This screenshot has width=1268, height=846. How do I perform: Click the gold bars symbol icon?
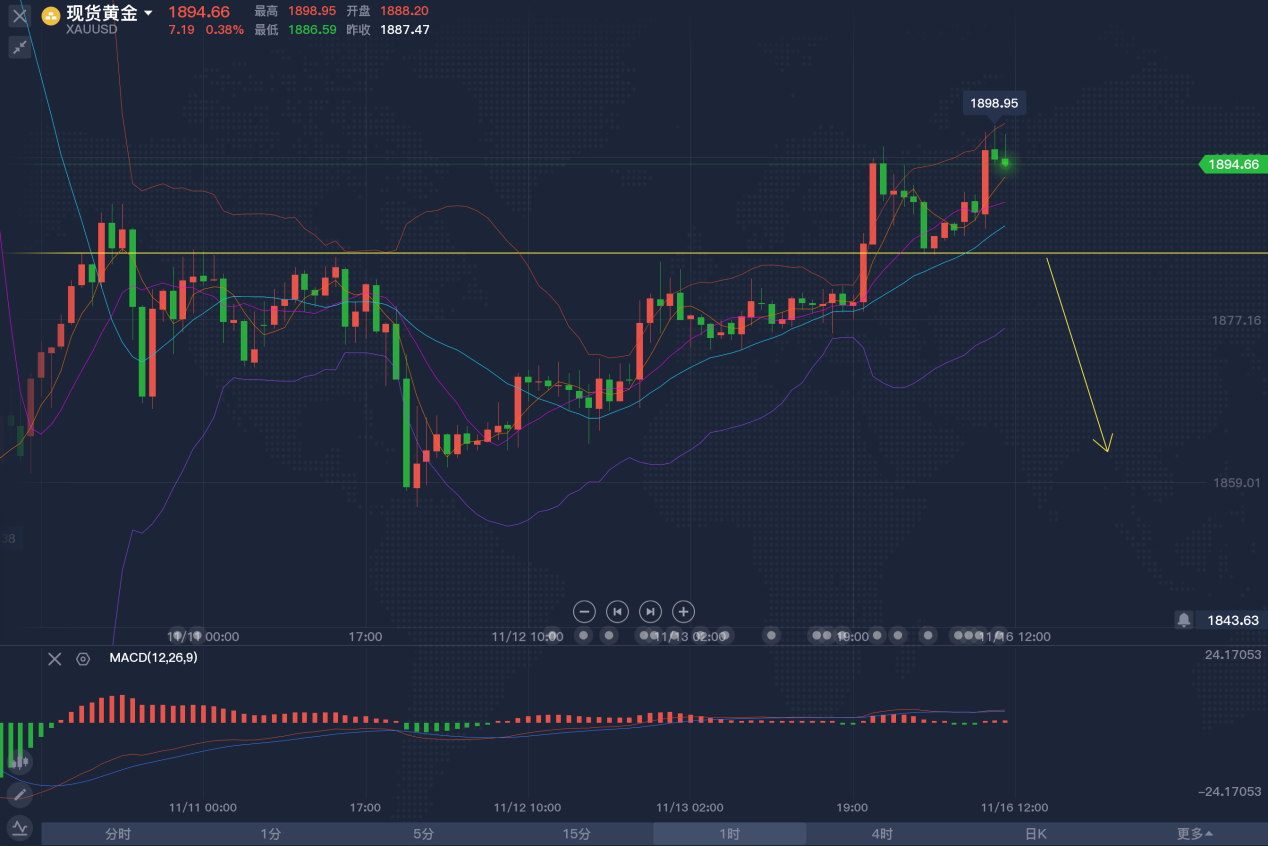point(50,16)
